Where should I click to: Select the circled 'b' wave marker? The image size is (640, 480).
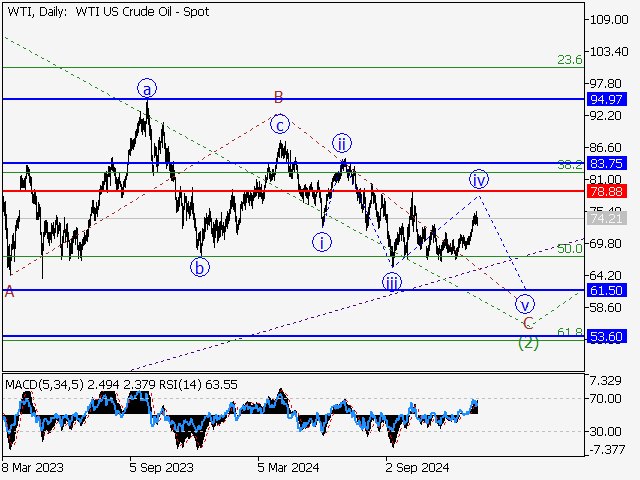tap(200, 267)
